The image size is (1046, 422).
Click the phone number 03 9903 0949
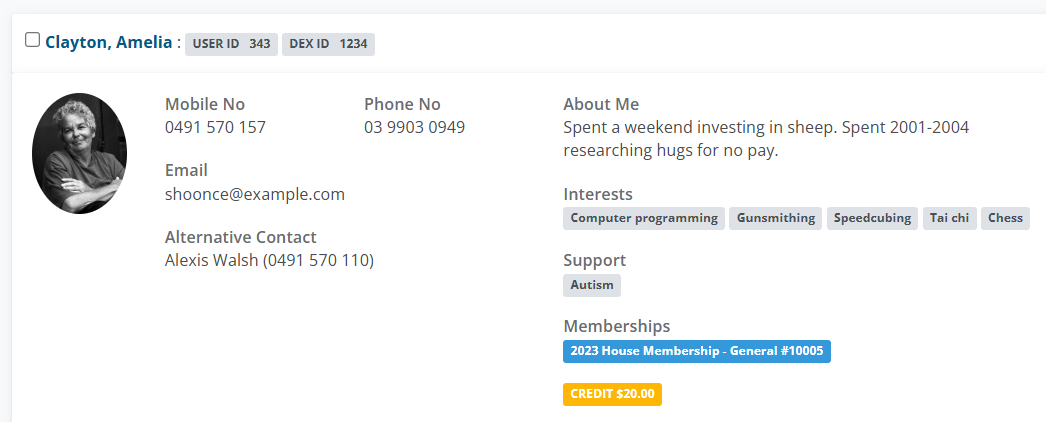[x=414, y=127]
